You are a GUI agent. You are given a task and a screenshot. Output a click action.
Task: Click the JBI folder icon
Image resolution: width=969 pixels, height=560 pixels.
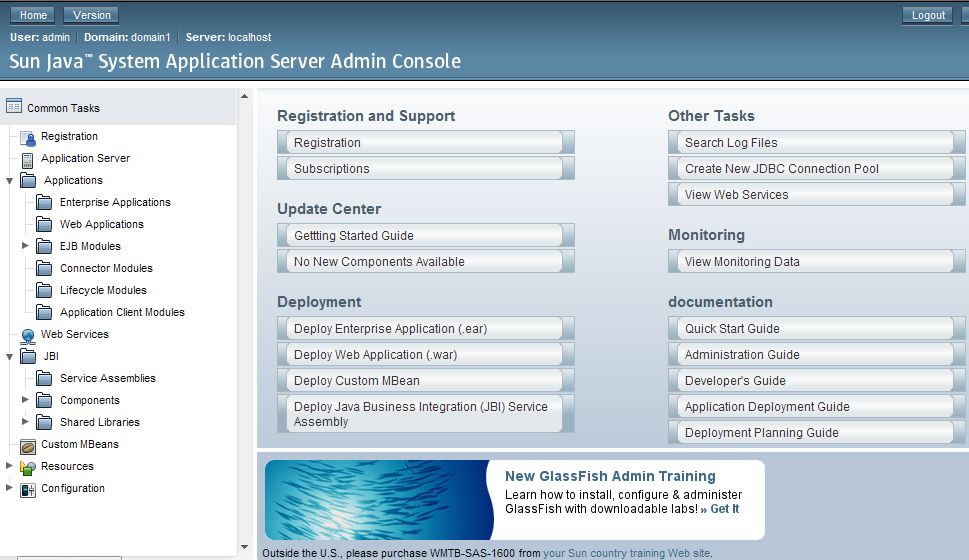[28, 357]
